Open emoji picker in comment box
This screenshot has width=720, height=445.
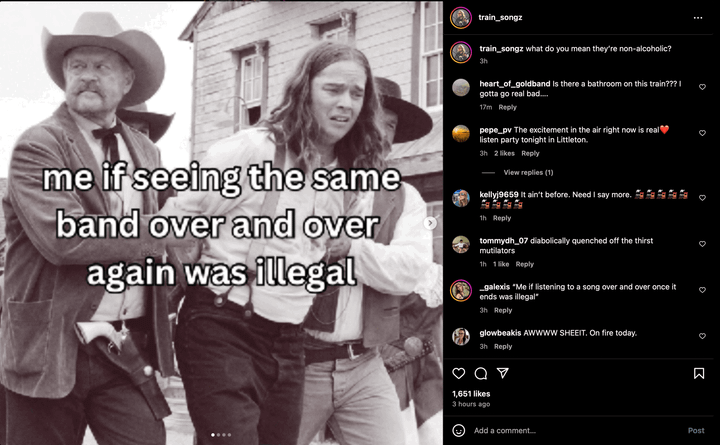click(458, 430)
